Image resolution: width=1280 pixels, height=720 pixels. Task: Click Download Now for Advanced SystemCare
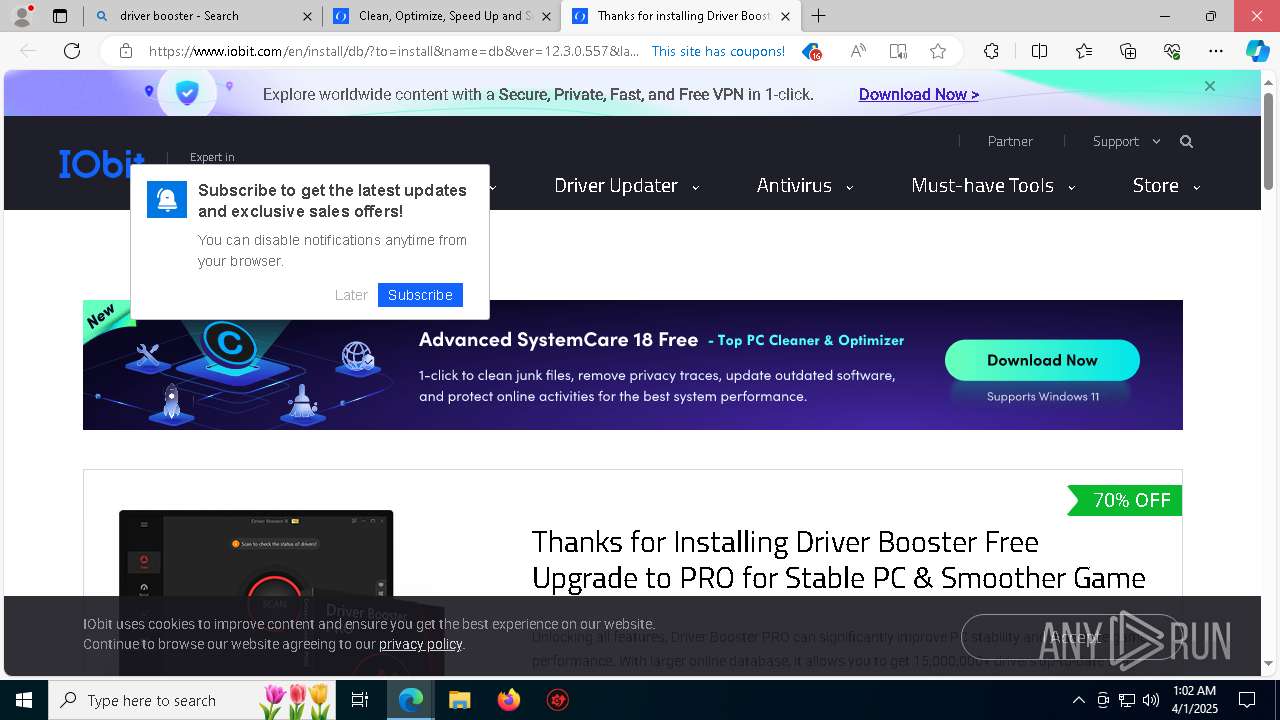coord(1042,360)
